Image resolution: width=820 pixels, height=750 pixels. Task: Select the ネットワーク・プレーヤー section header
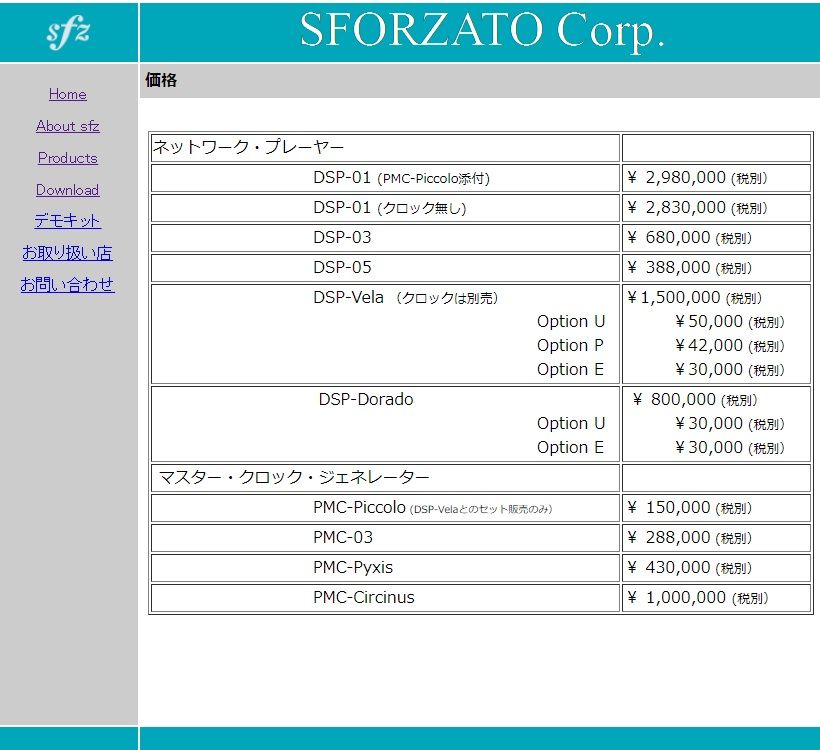[248, 147]
